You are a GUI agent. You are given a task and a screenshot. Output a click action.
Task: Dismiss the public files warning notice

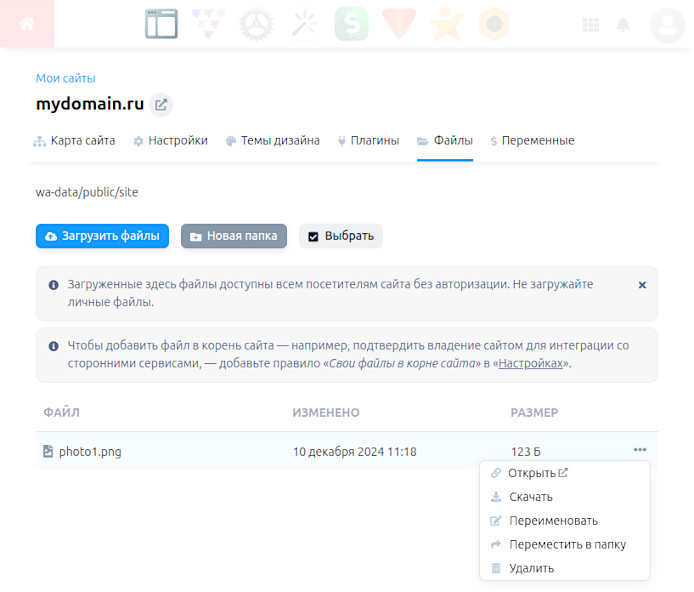pos(642,285)
